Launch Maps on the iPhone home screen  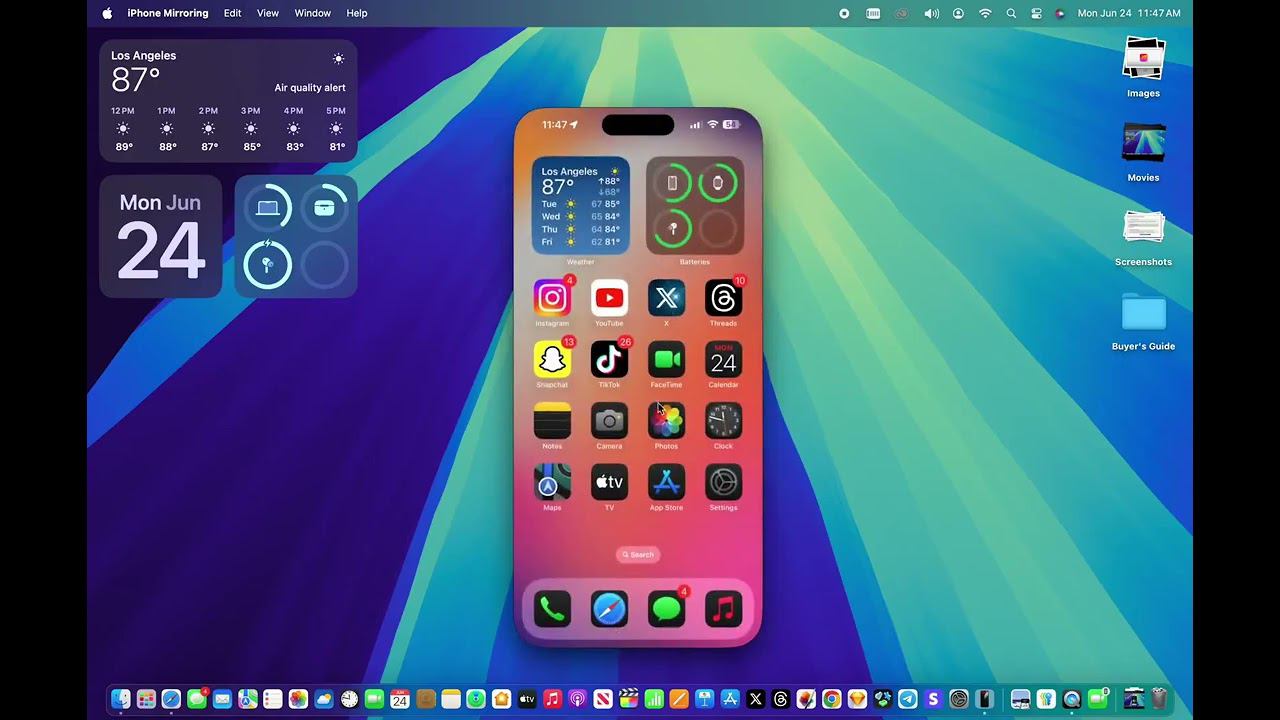[552, 482]
